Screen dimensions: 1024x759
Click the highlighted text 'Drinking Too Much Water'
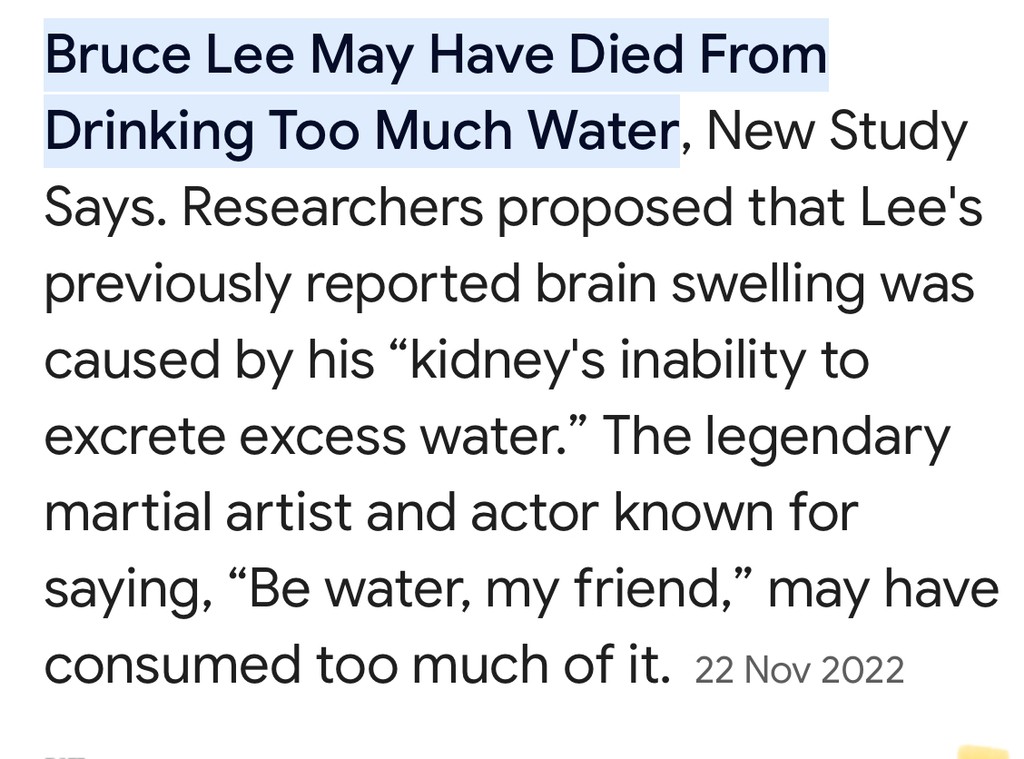click(361, 132)
